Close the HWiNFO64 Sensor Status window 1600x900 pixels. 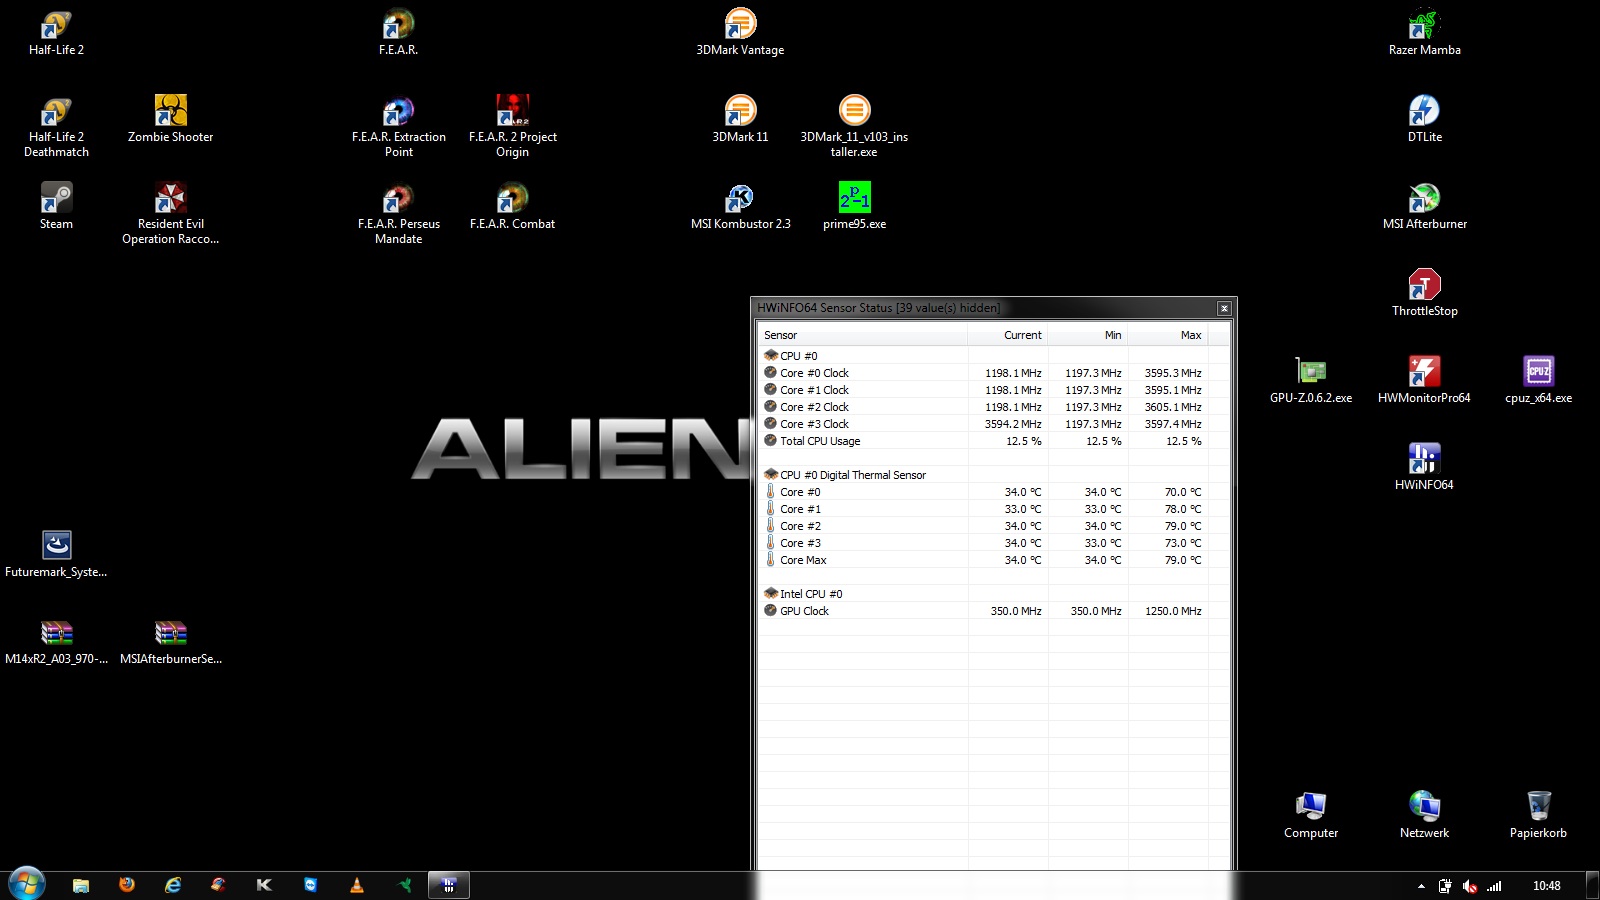click(1223, 308)
